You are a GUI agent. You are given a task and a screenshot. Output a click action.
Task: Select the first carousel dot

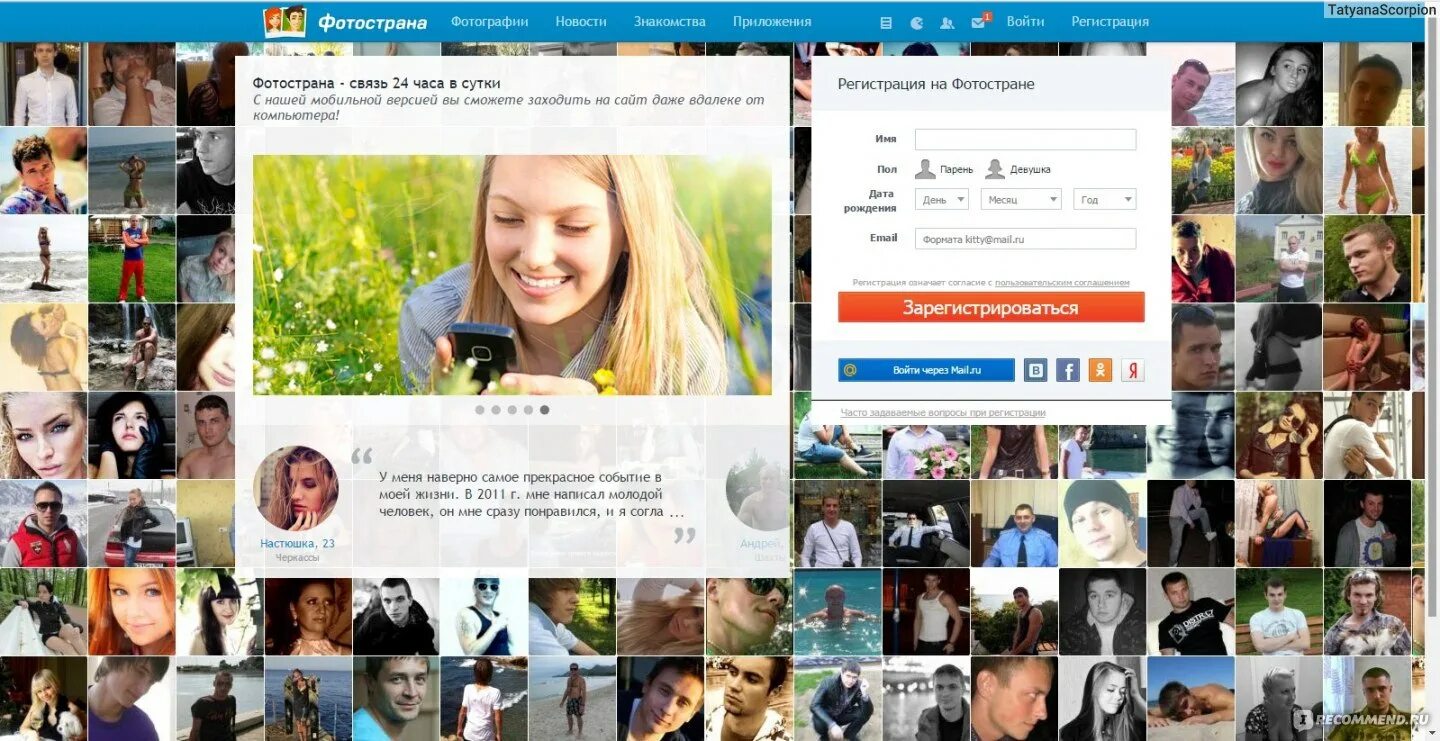click(480, 410)
